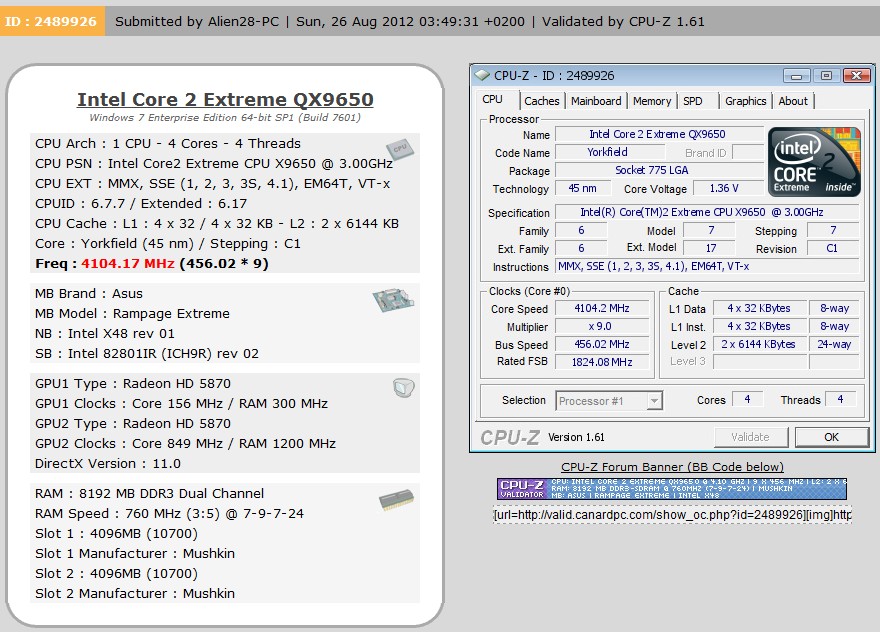
Task: Click the Intel Core 2 Extreme QX9650 heading
Action: coord(222,99)
